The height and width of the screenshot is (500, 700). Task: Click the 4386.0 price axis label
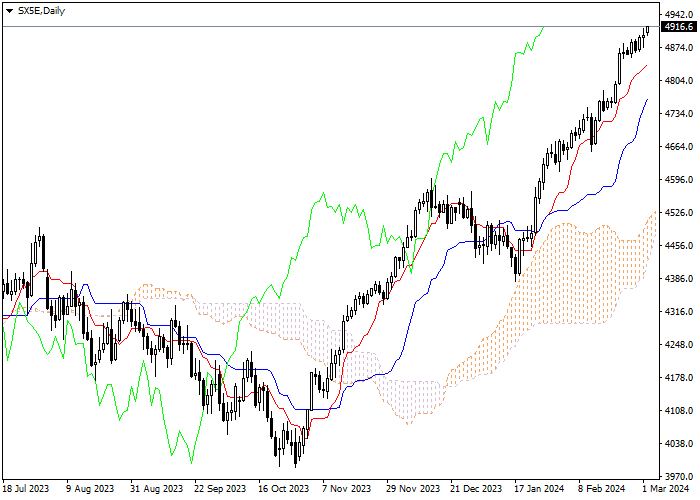679,279
